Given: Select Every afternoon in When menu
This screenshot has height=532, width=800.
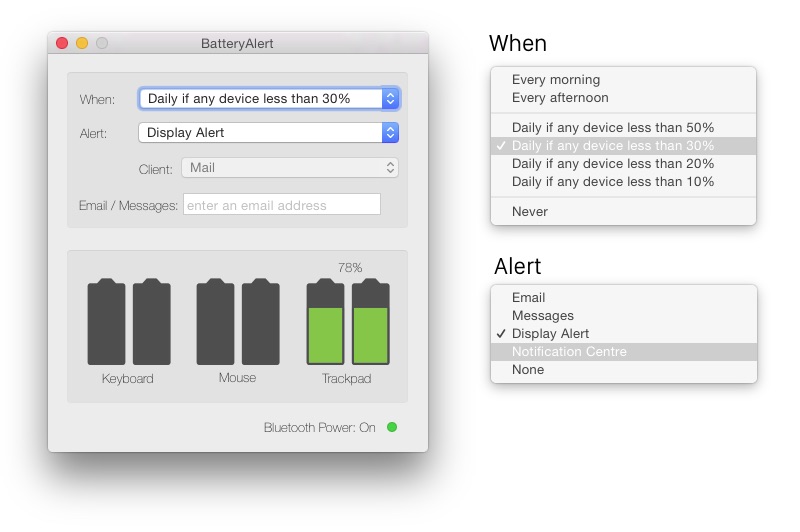Looking at the screenshot, I should pos(623,97).
